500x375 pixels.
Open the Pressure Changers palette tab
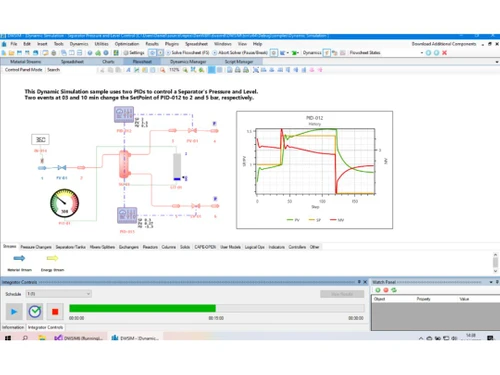pos(36,247)
